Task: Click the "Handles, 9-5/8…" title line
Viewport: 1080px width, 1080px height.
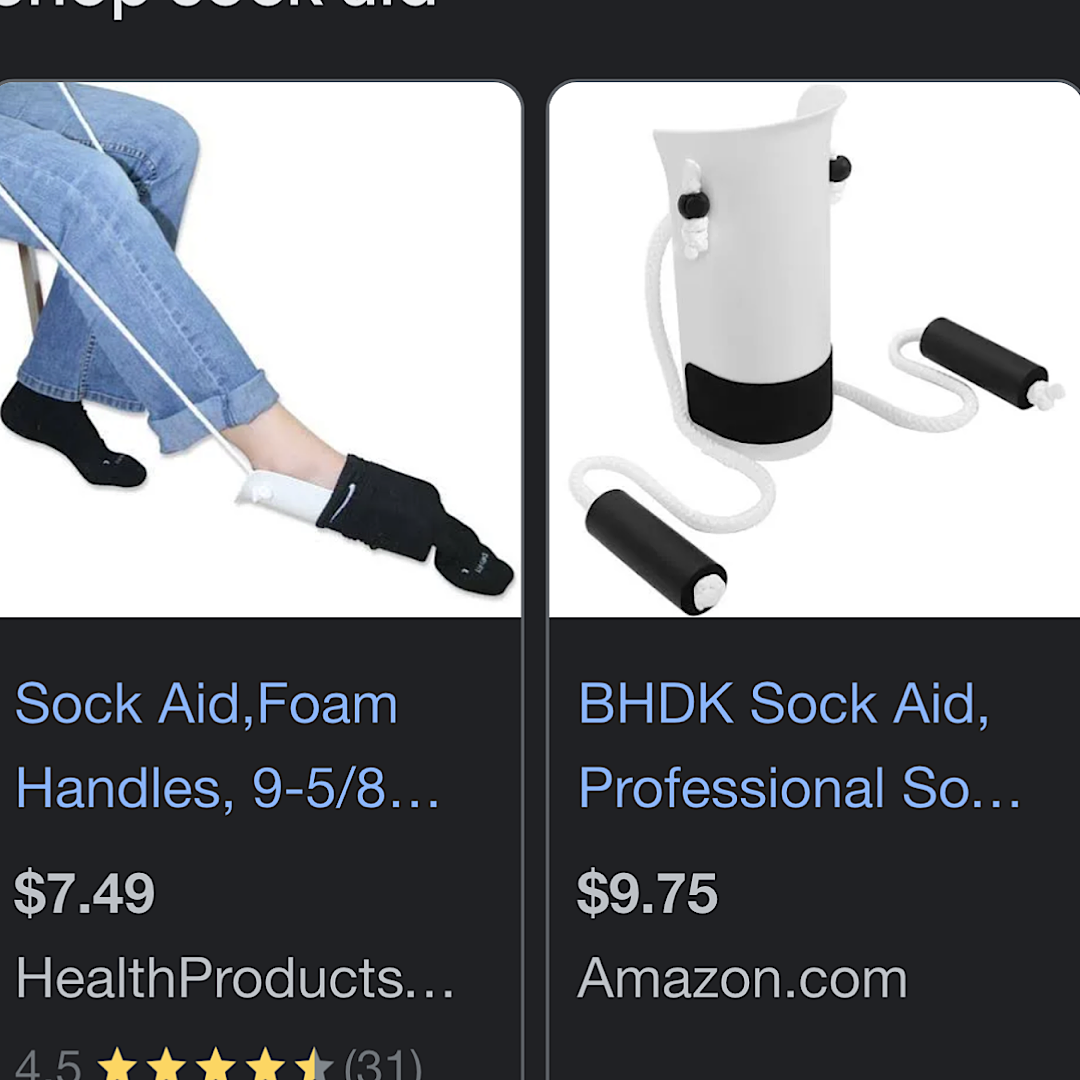Action: click(x=227, y=789)
